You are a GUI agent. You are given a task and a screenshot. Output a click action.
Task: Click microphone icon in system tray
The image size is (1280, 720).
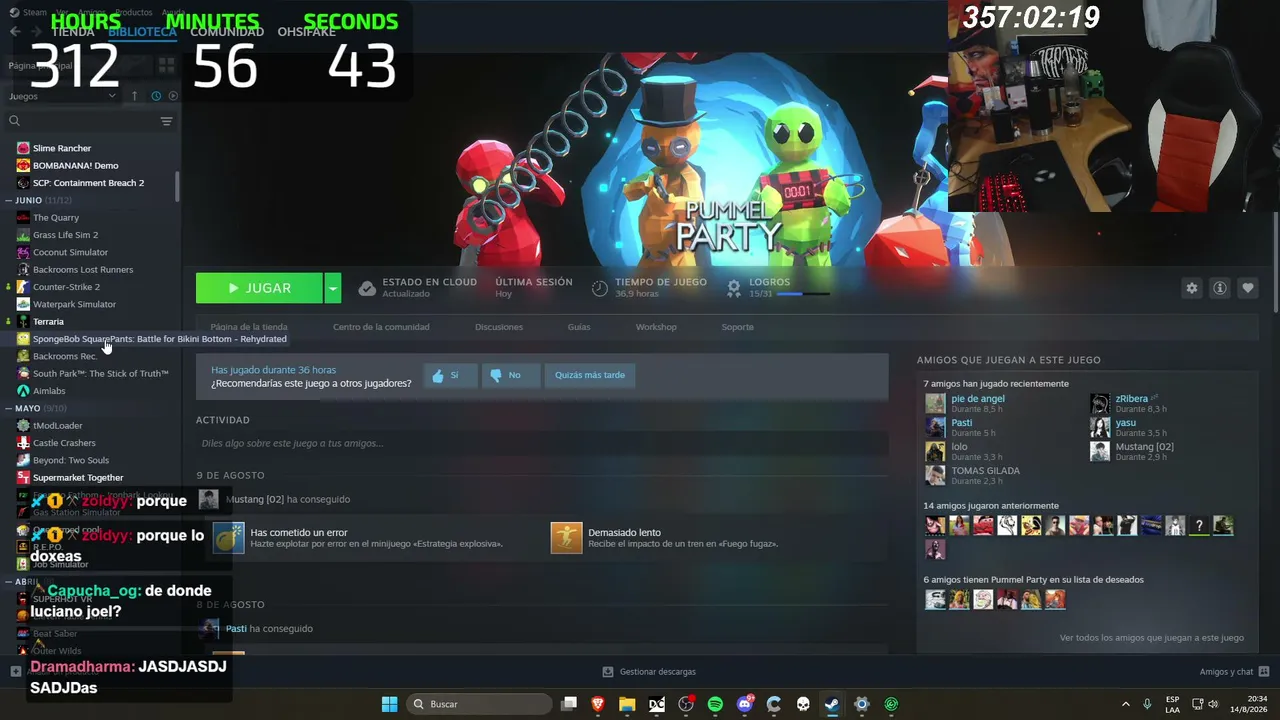(x=1147, y=704)
